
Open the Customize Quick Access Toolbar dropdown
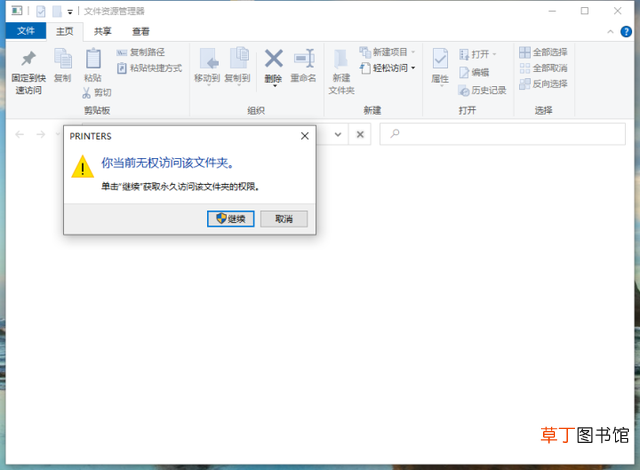pyautogui.click(x=70, y=12)
